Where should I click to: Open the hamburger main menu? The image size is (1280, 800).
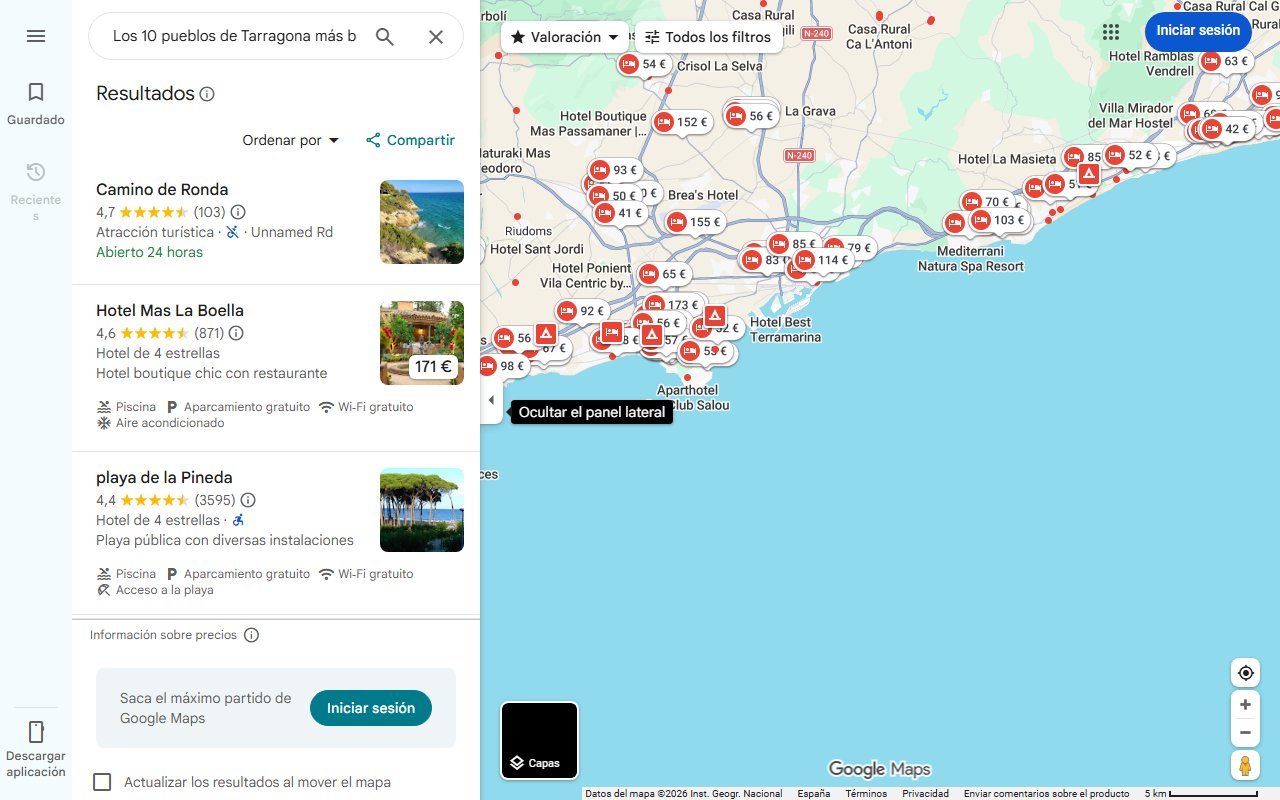coord(36,36)
